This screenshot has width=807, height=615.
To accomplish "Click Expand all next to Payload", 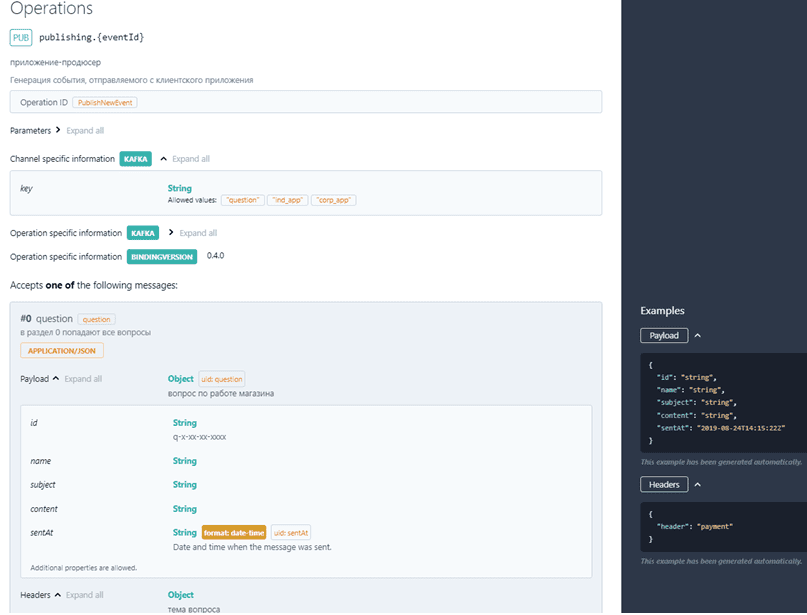I will [83, 379].
